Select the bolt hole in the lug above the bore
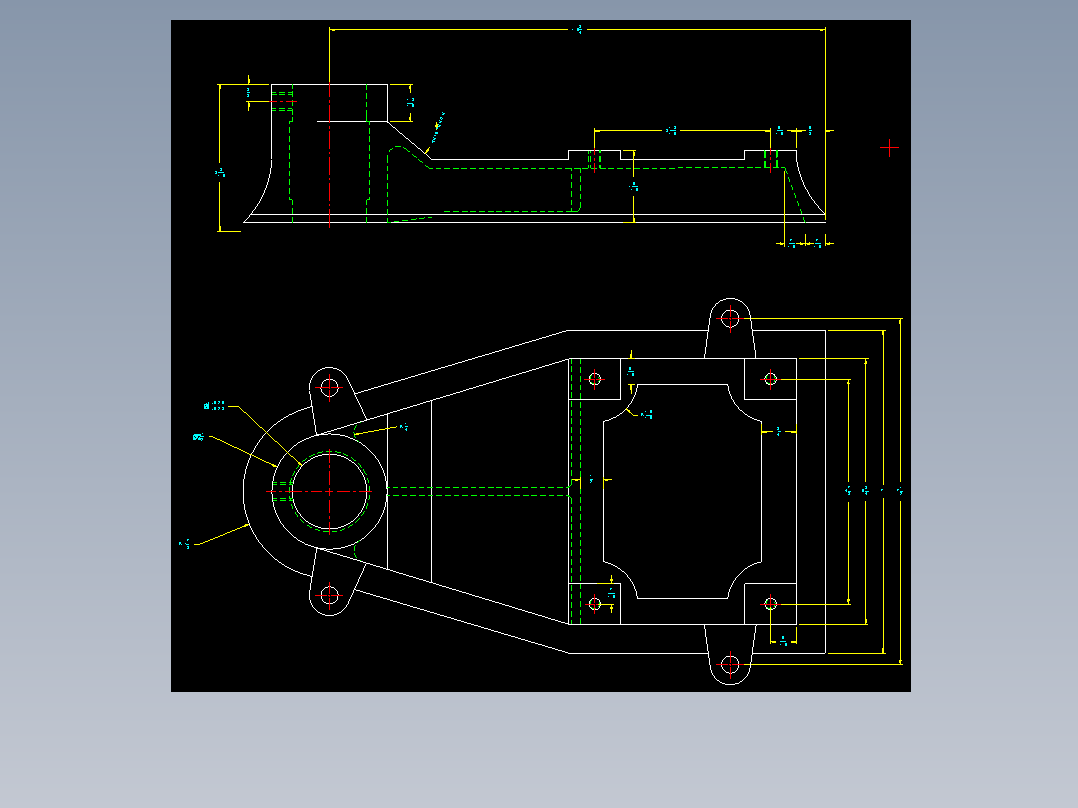Viewport: 1078px width, 808px height. (x=329, y=387)
